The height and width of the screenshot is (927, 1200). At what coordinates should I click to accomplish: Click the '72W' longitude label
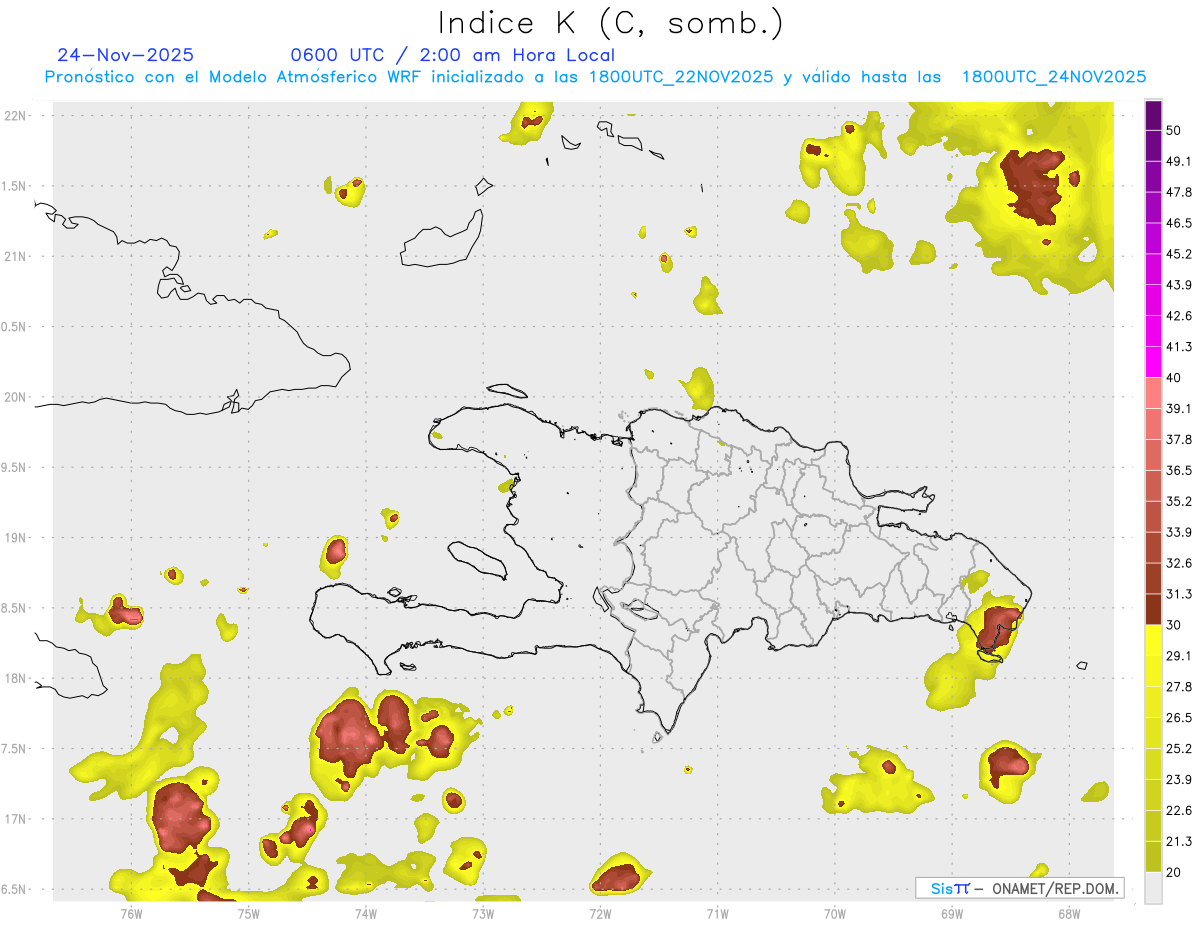pyautogui.click(x=600, y=913)
